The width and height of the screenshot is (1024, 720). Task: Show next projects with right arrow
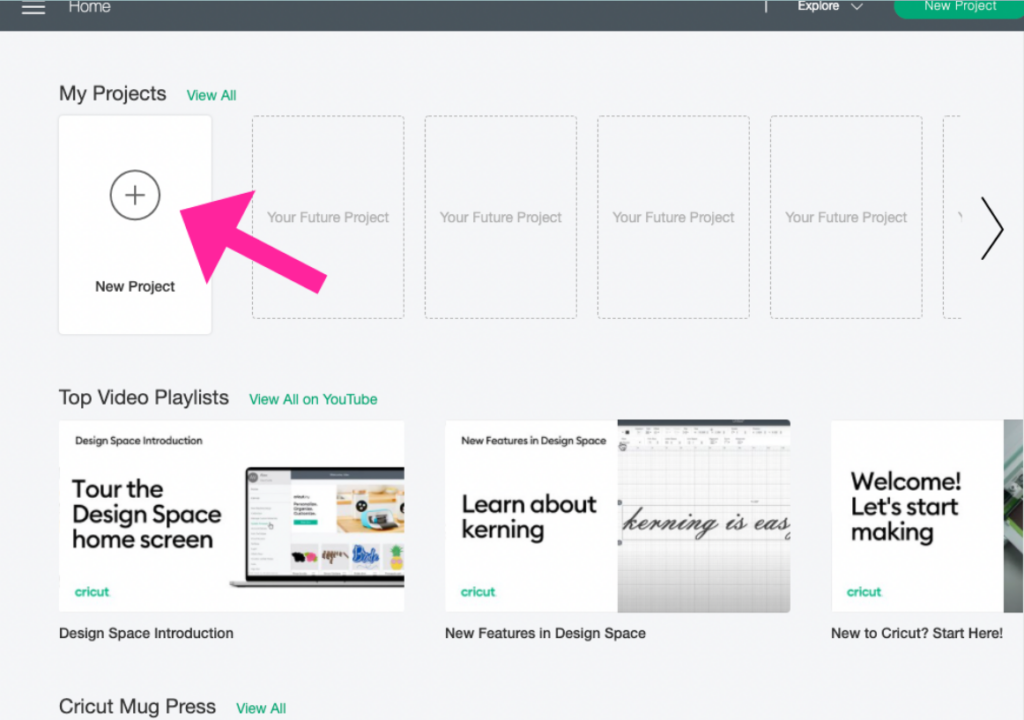(991, 229)
